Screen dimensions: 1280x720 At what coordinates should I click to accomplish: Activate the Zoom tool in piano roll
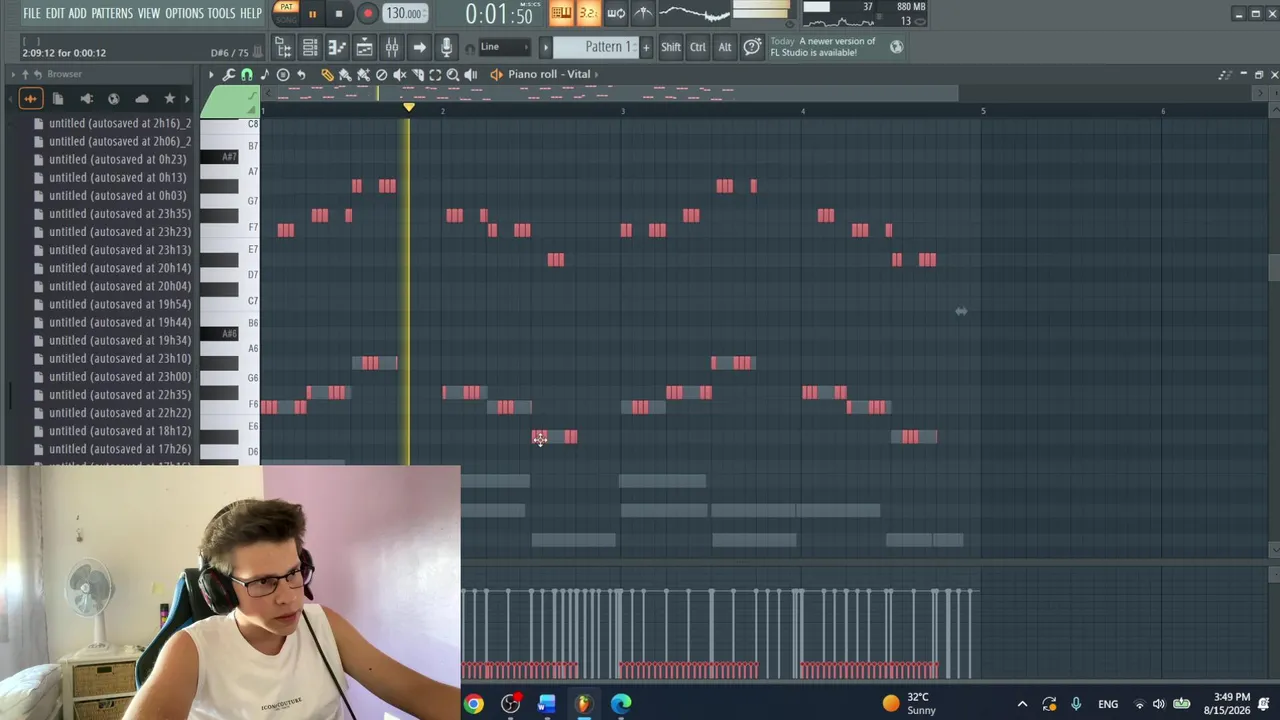[x=453, y=74]
